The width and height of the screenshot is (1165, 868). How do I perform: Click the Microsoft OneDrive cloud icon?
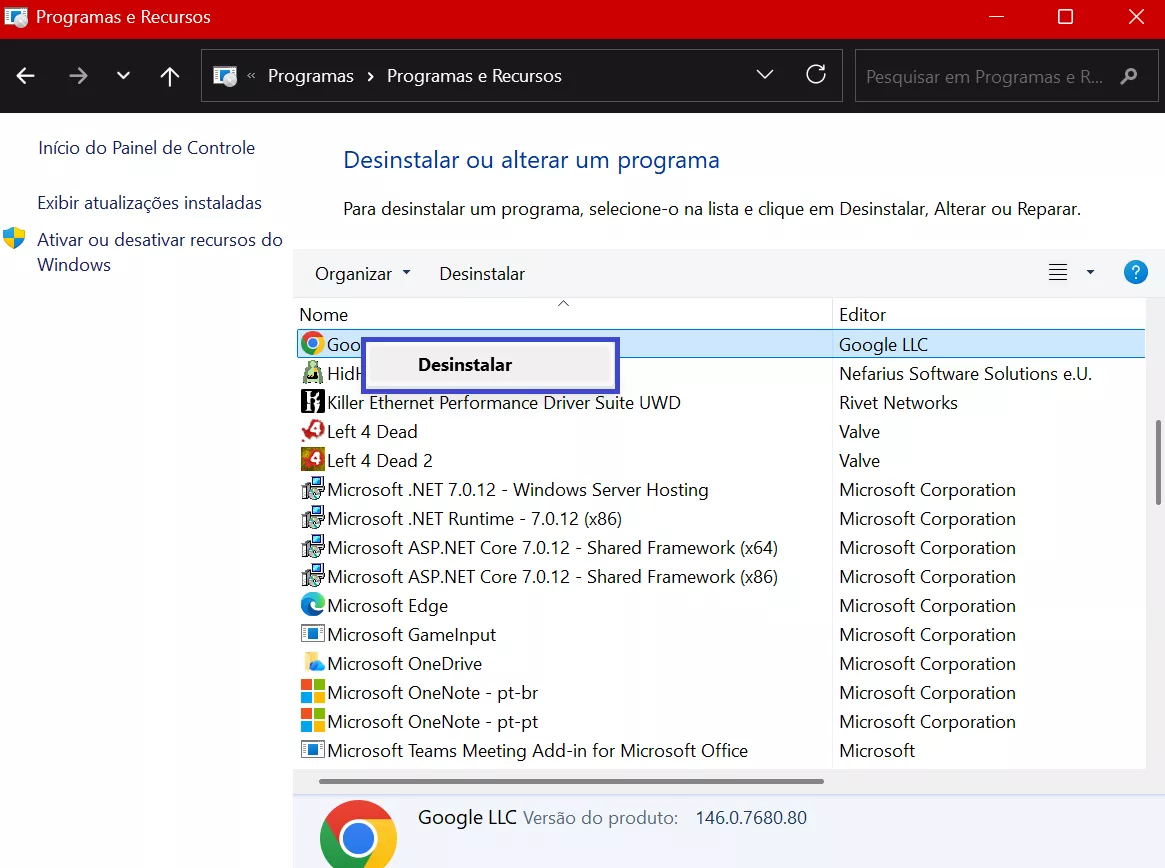coord(311,663)
